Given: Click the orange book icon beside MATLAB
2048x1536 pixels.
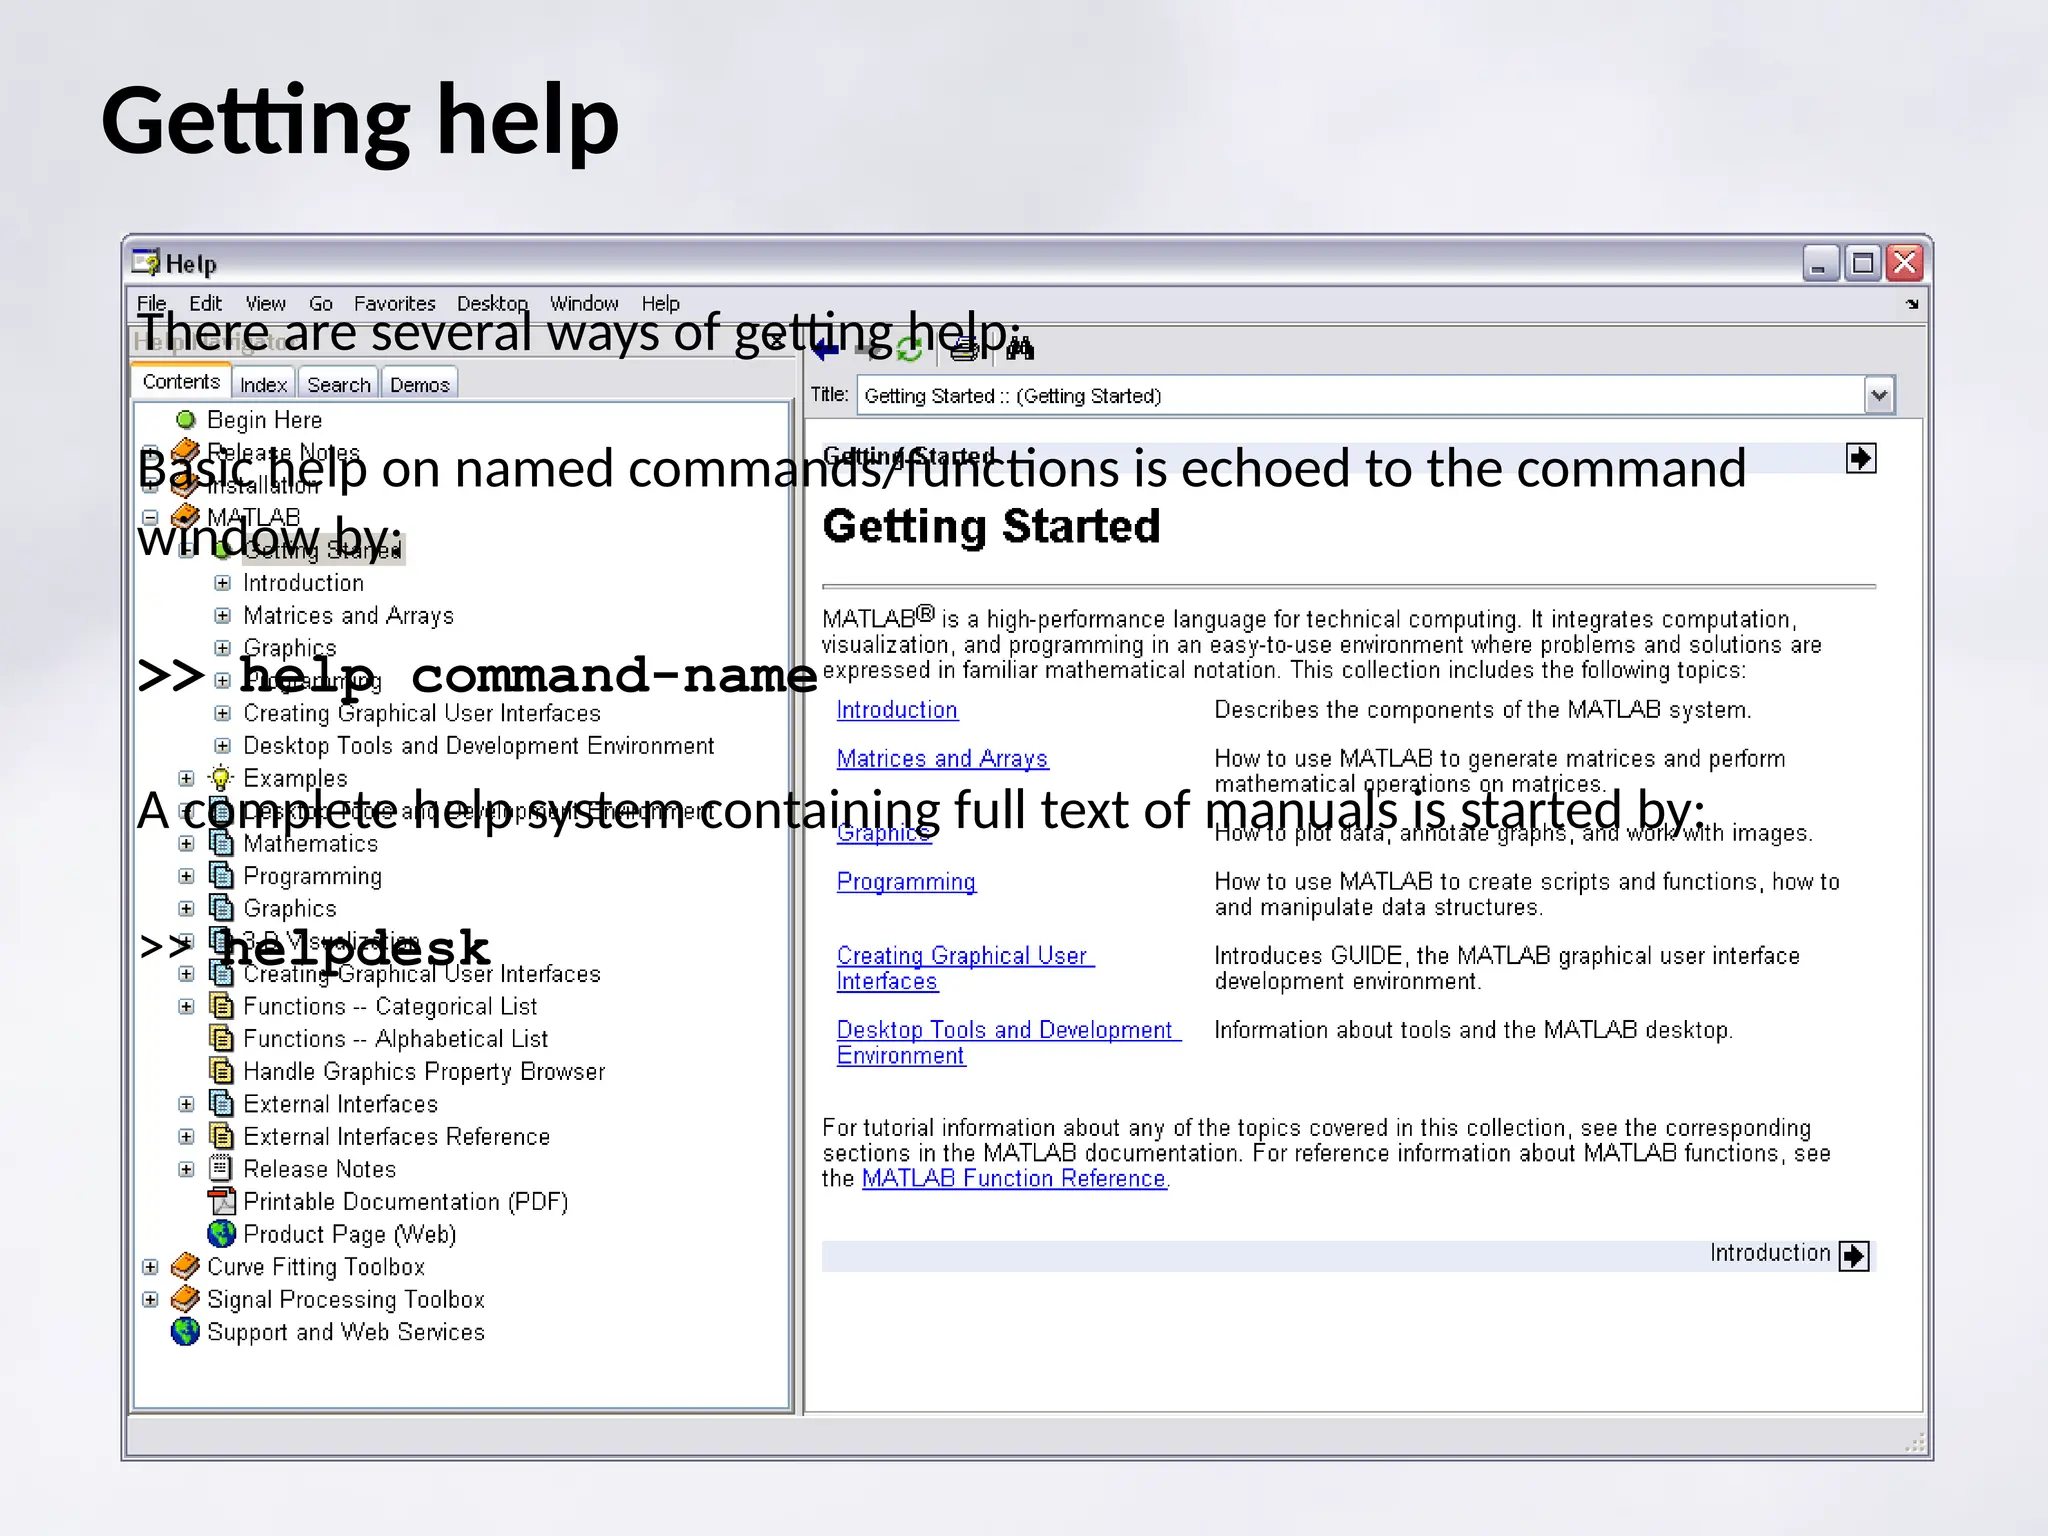Looking at the screenshot, I should click(x=185, y=517).
